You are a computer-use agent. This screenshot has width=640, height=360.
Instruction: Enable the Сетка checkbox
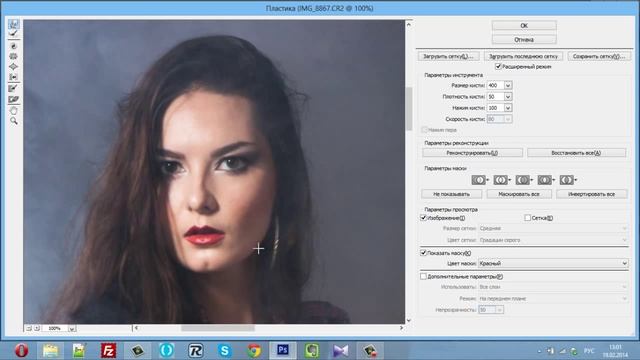527,218
